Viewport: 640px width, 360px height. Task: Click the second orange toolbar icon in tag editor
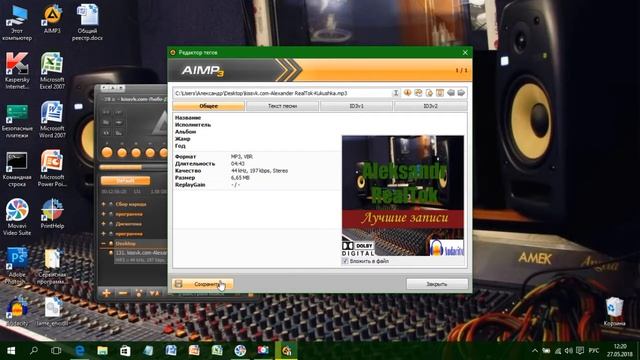(x=418, y=93)
